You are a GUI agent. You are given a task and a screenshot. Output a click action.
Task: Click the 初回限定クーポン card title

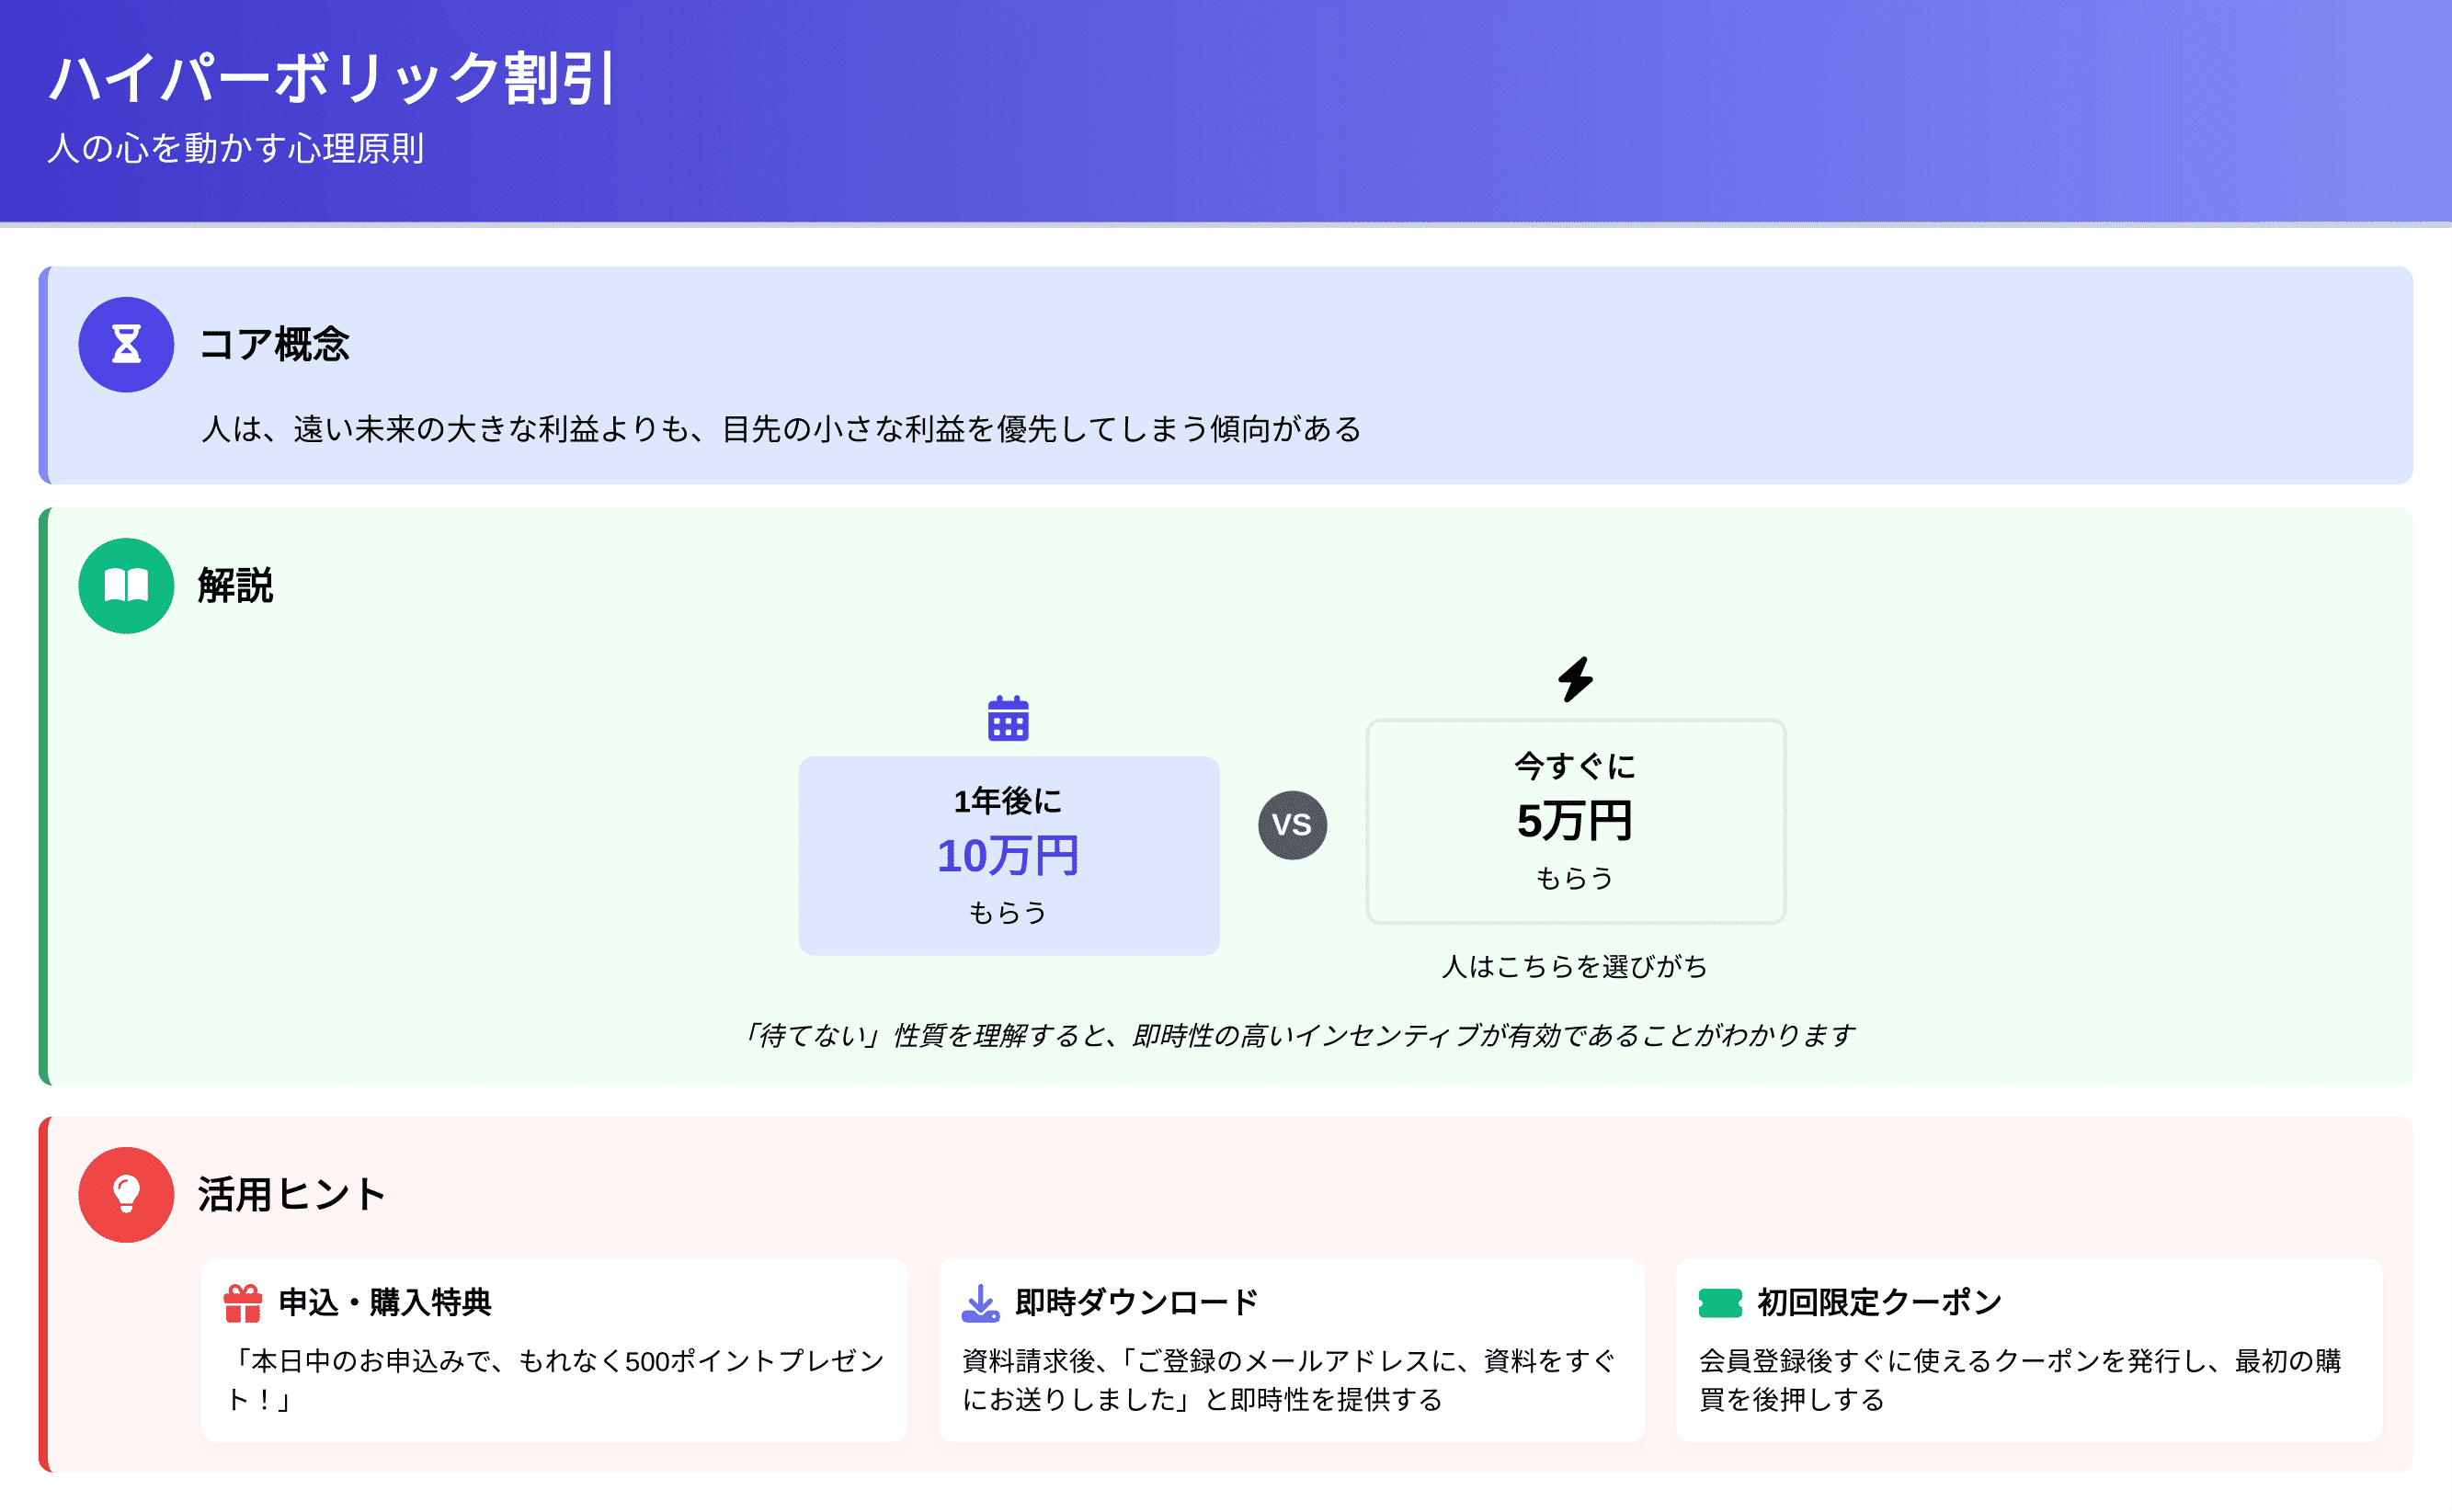(1880, 1302)
